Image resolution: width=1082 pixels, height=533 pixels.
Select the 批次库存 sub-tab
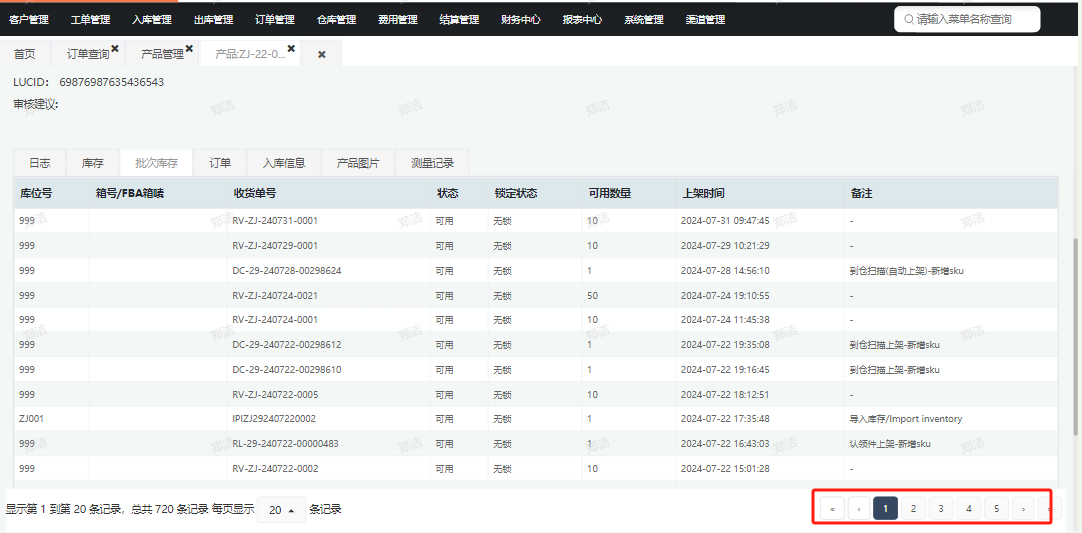[157, 164]
